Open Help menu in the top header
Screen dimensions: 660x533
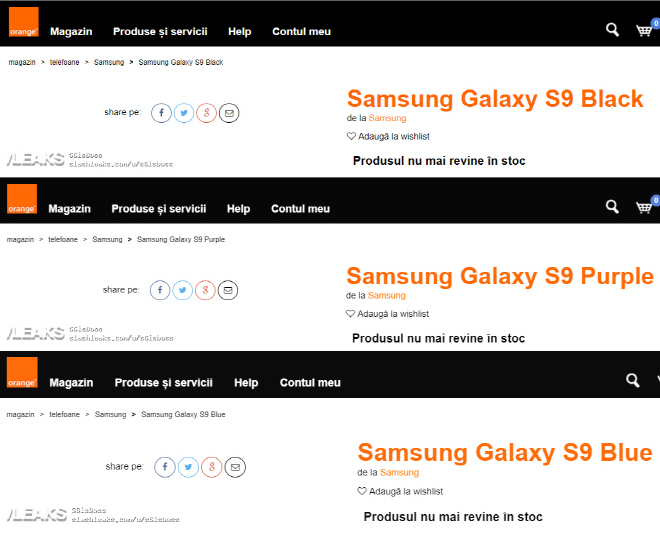[240, 32]
